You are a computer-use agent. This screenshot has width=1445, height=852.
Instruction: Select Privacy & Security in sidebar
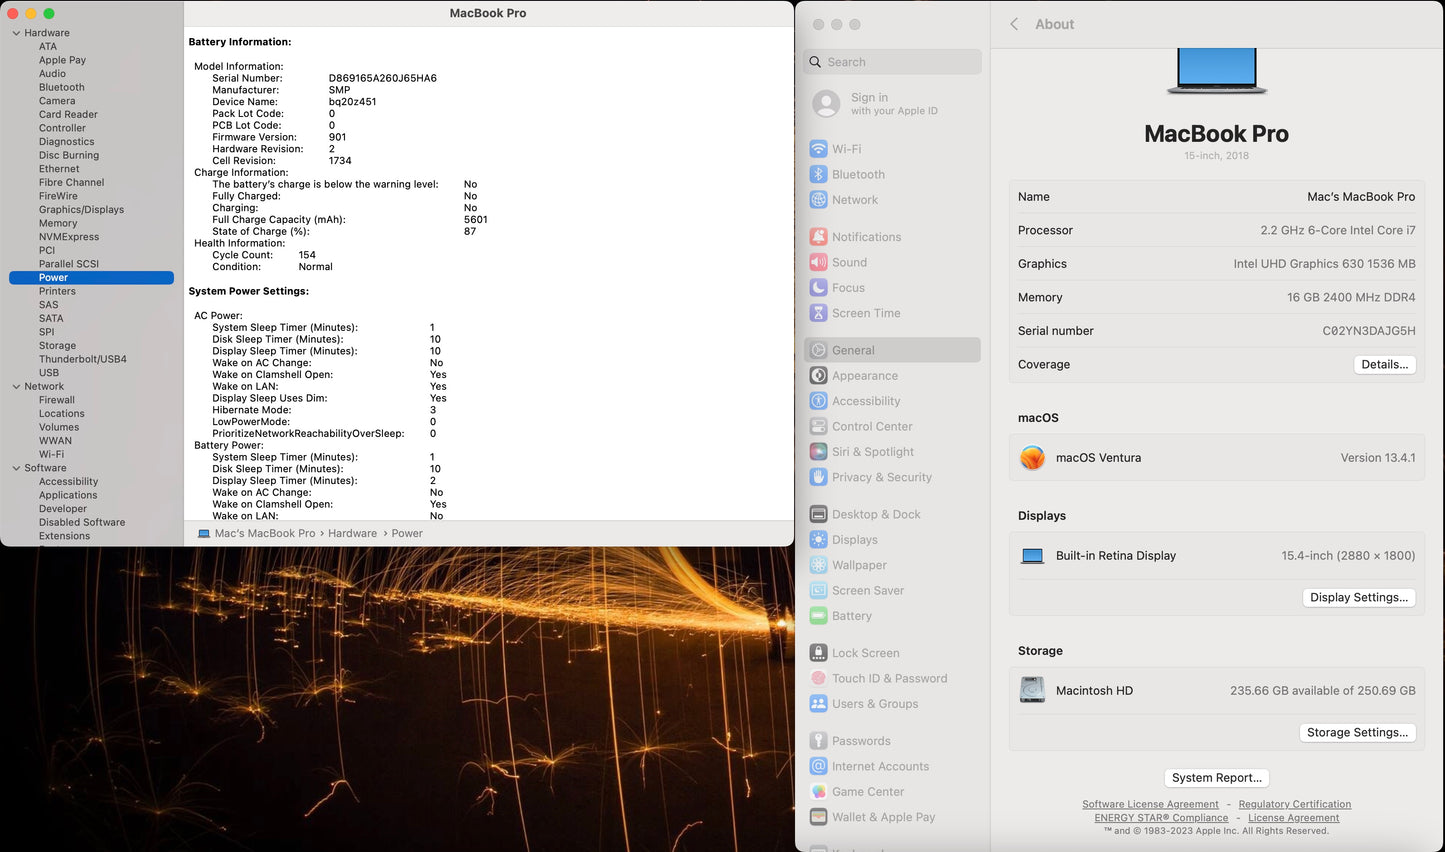[x=881, y=477]
